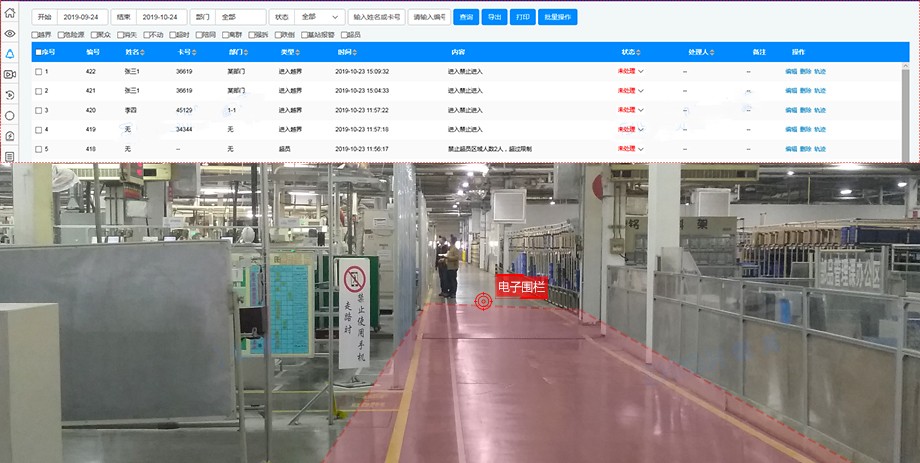This screenshot has width=920, height=463.
Task: Sort the table by the 时间 column header
Action: coord(345,51)
